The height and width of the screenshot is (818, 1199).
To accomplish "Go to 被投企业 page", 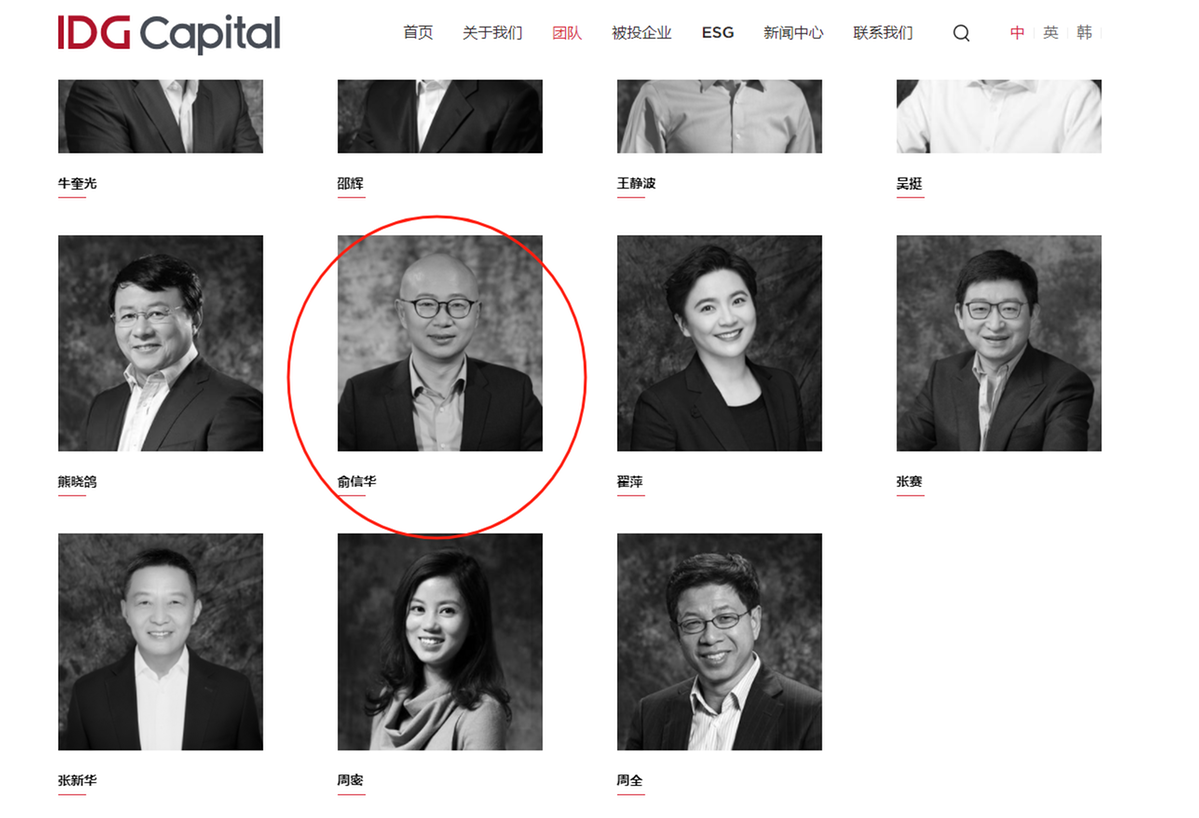I will click(x=642, y=32).
